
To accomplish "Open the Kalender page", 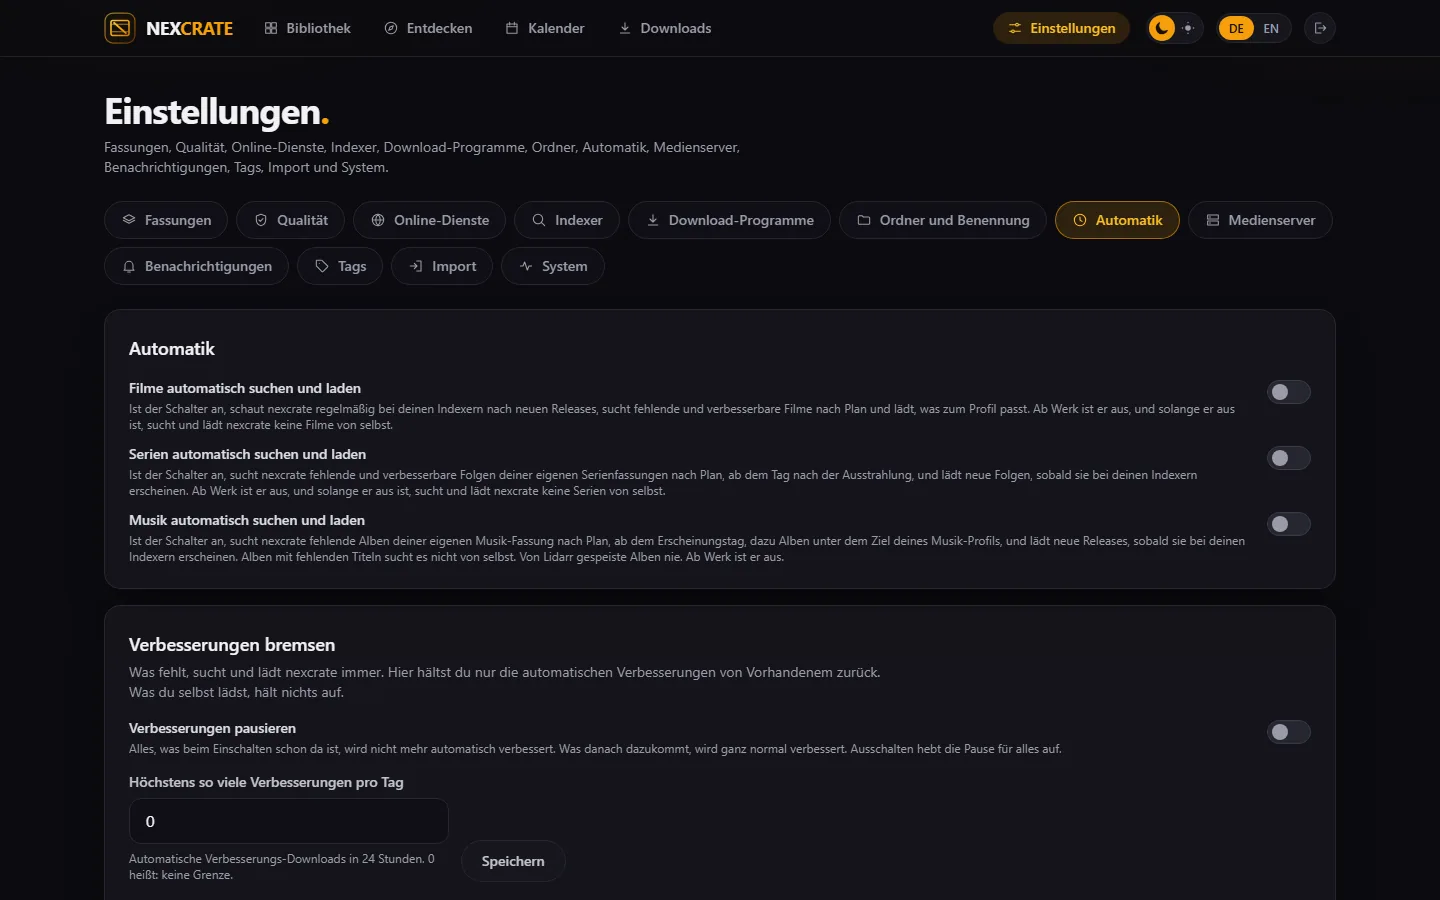I will pyautogui.click(x=545, y=28).
